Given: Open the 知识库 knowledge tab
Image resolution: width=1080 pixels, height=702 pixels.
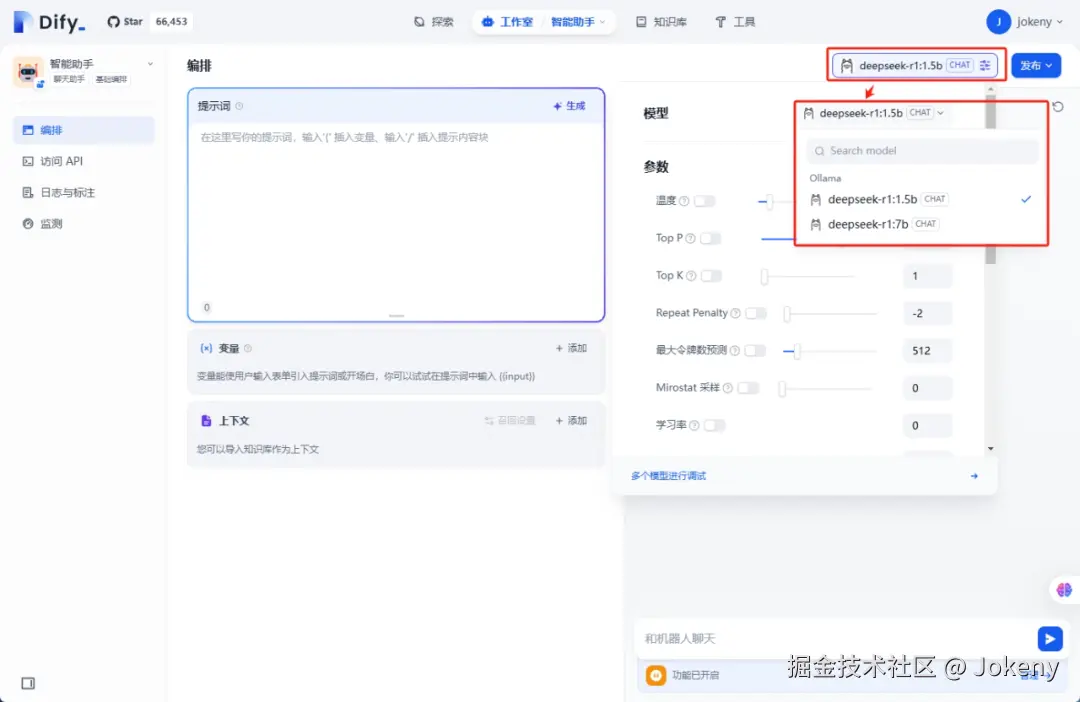Looking at the screenshot, I should tap(661, 22).
